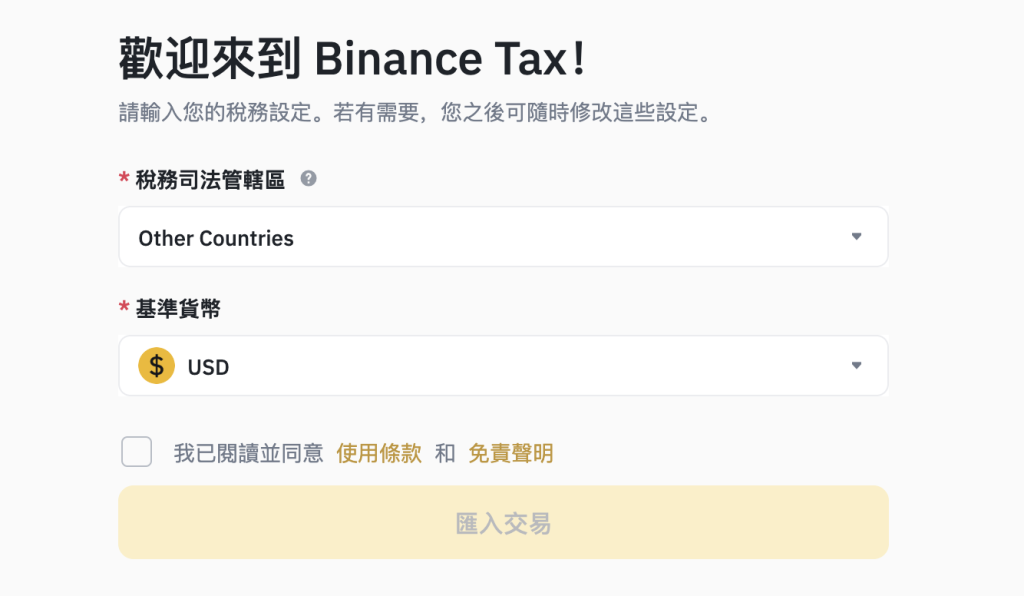1024x596 pixels.
Task: Click the gold dollar coin icon
Action: click(x=156, y=366)
